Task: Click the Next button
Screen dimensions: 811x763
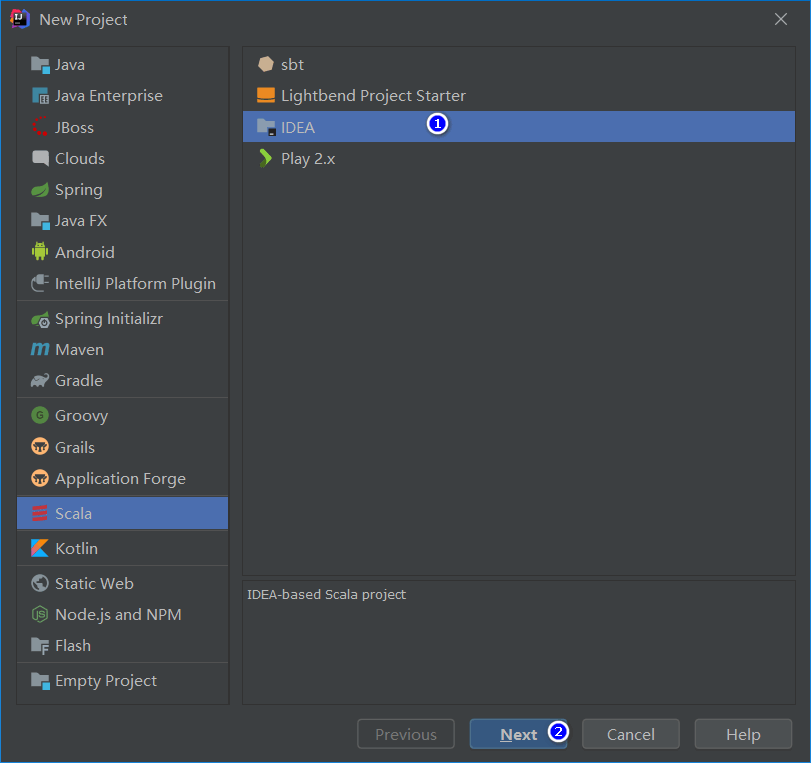Action: click(x=518, y=733)
